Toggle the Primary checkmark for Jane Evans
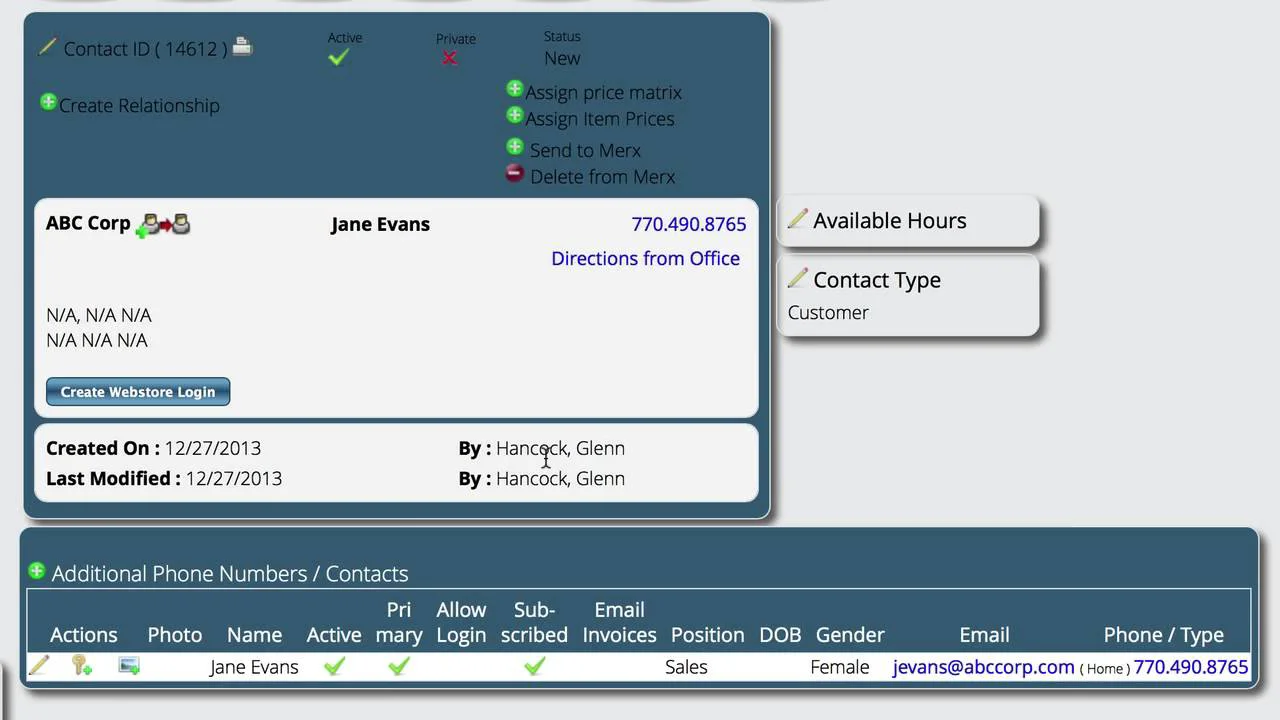 point(398,666)
